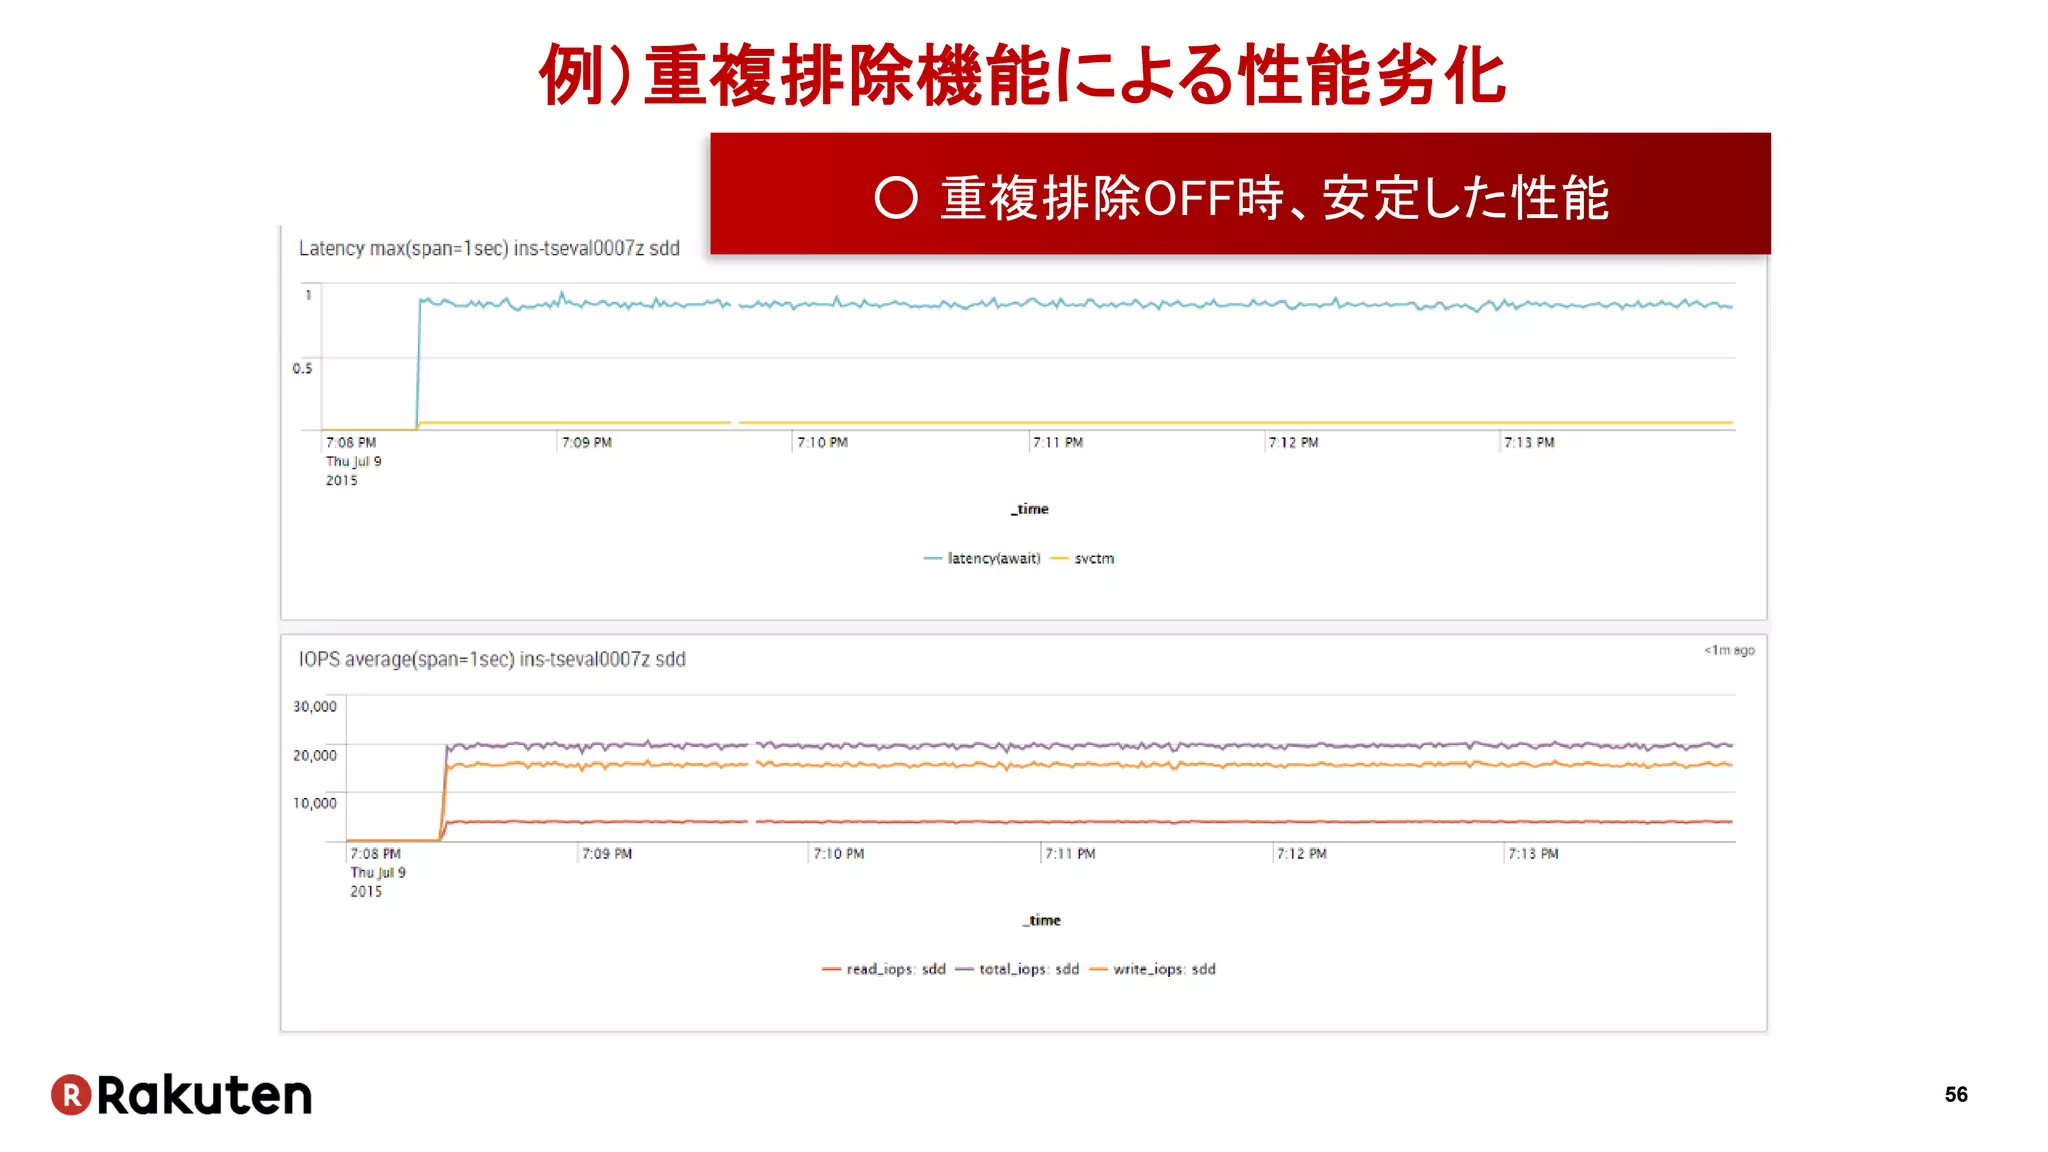This screenshot has width=2048, height=1152.
Task: Click the 10,000 y-axis label
Action: pyautogui.click(x=315, y=803)
